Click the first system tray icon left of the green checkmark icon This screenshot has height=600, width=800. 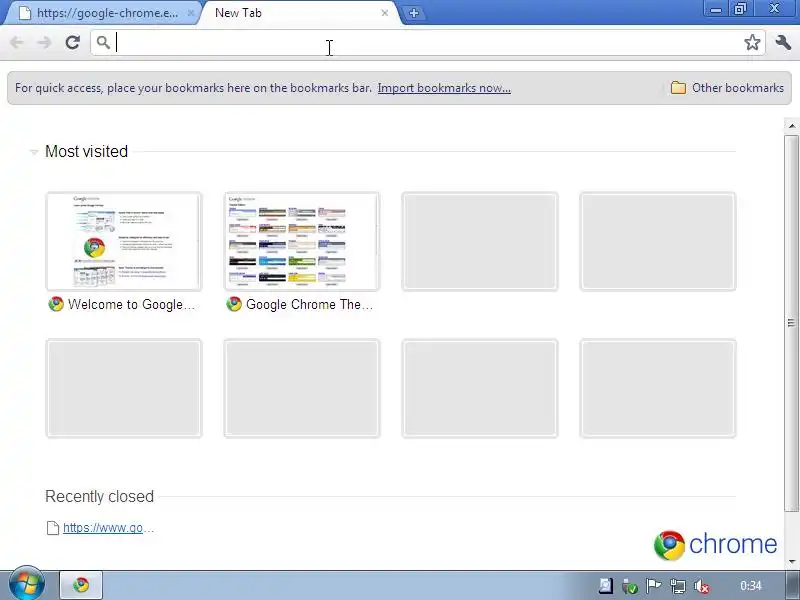point(606,586)
